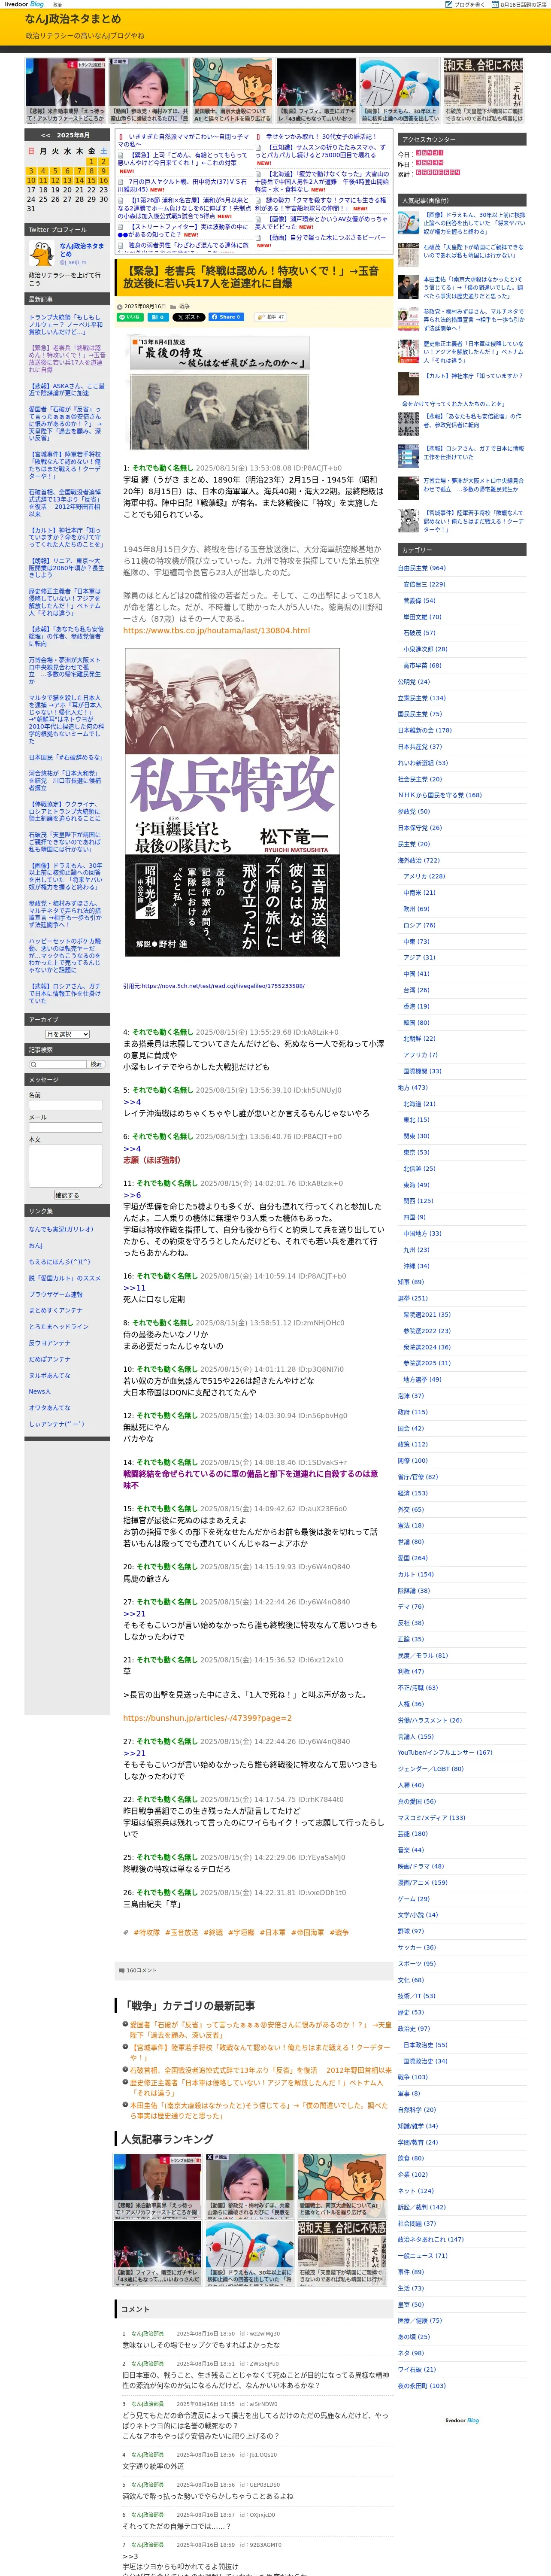Open the Trump thumbnail in the header row
This screenshot has width=551, height=2576.
(x=65, y=90)
